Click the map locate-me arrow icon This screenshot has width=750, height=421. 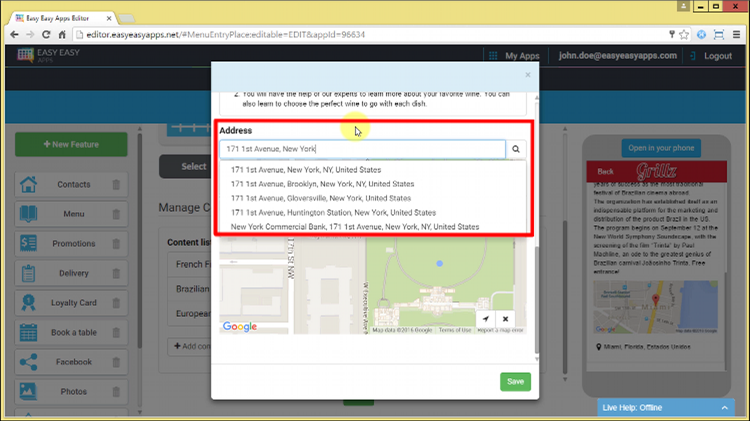pos(485,319)
